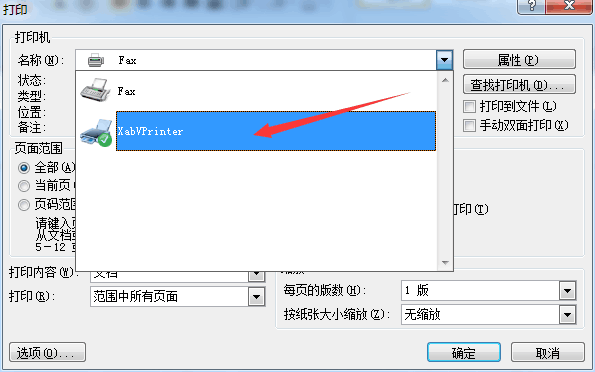Click the XabVPrinter printer icon

(96, 132)
